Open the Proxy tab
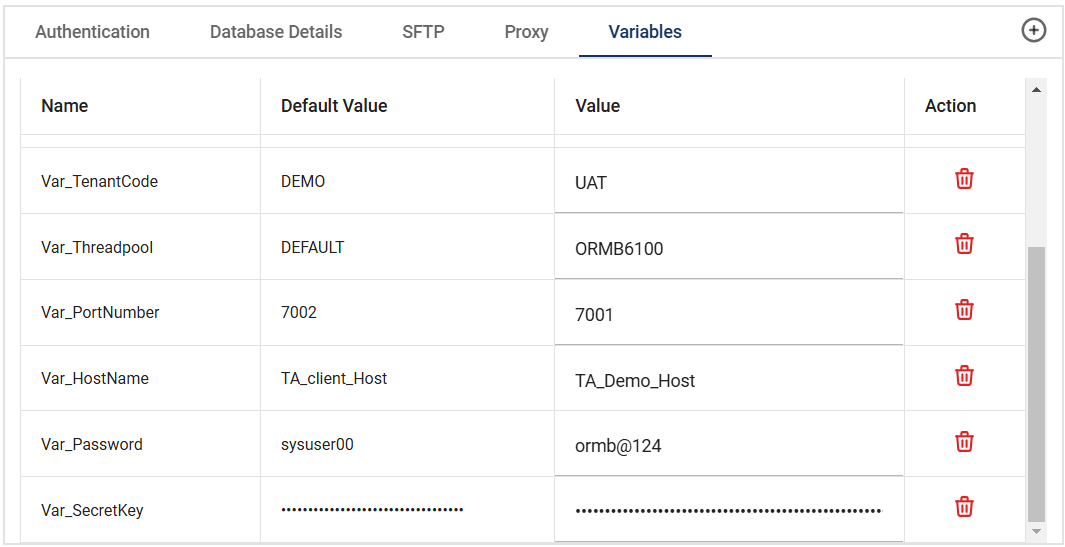This screenshot has width=1065, height=547. click(x=526, y=32)
